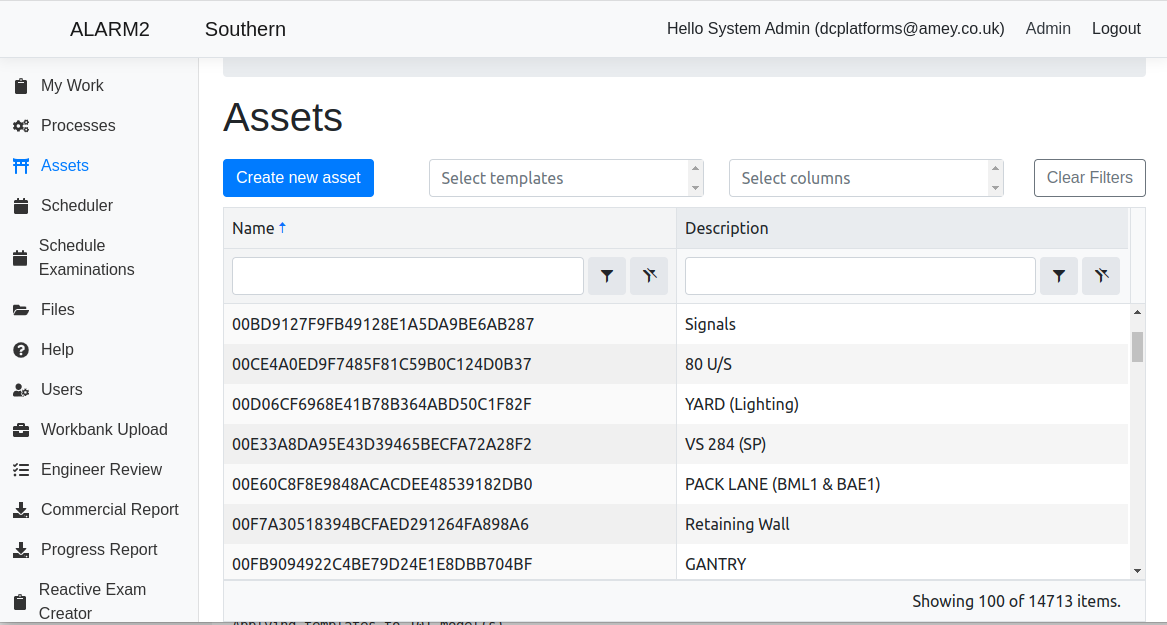Click the table scrollbar up arrow
This screenshot has width=1167, height=625.
[1137, 312]
